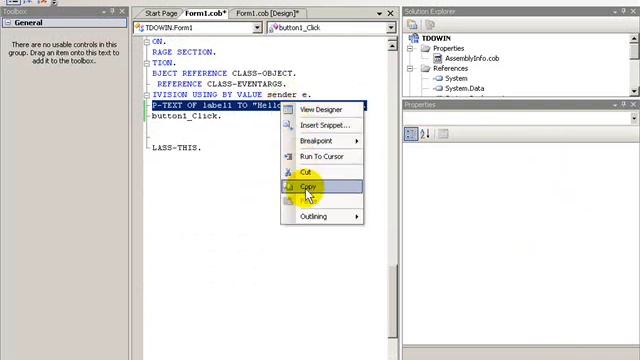Select System reference

tap(456, 78)
